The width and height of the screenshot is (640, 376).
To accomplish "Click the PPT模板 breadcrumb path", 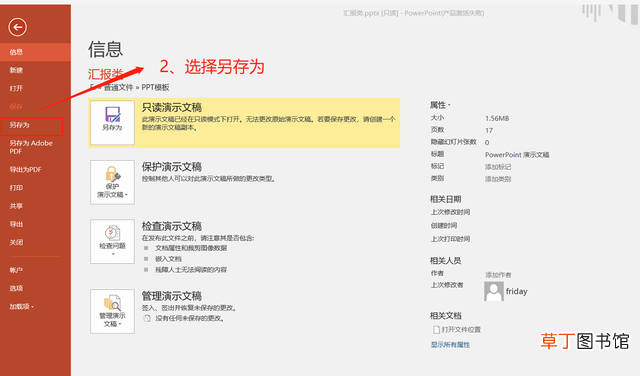I will [x=155, y=87].
